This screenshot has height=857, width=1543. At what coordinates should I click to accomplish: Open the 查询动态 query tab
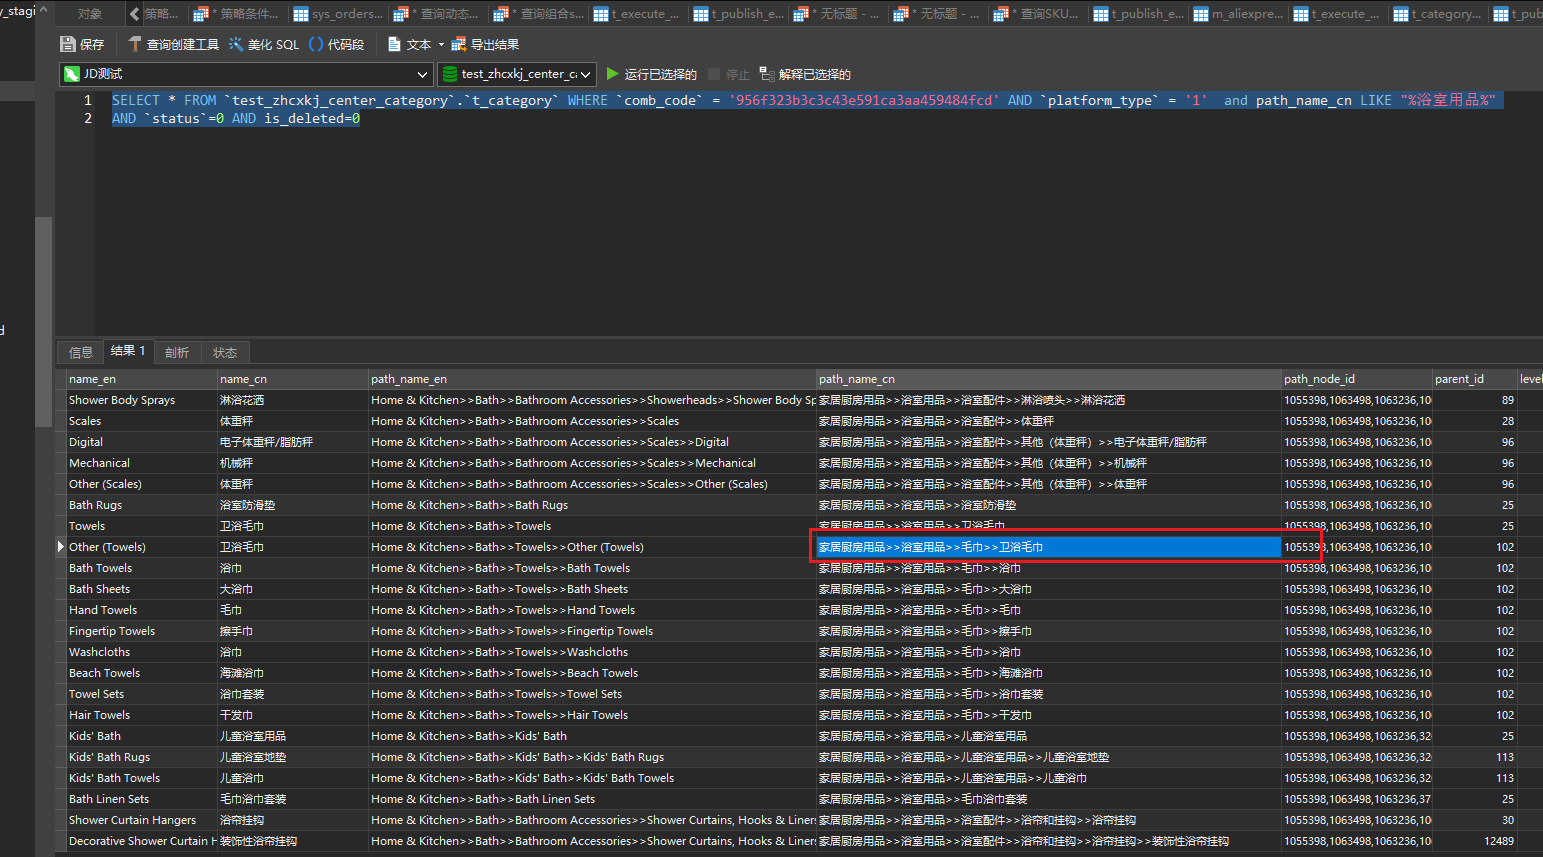[440, 14]
